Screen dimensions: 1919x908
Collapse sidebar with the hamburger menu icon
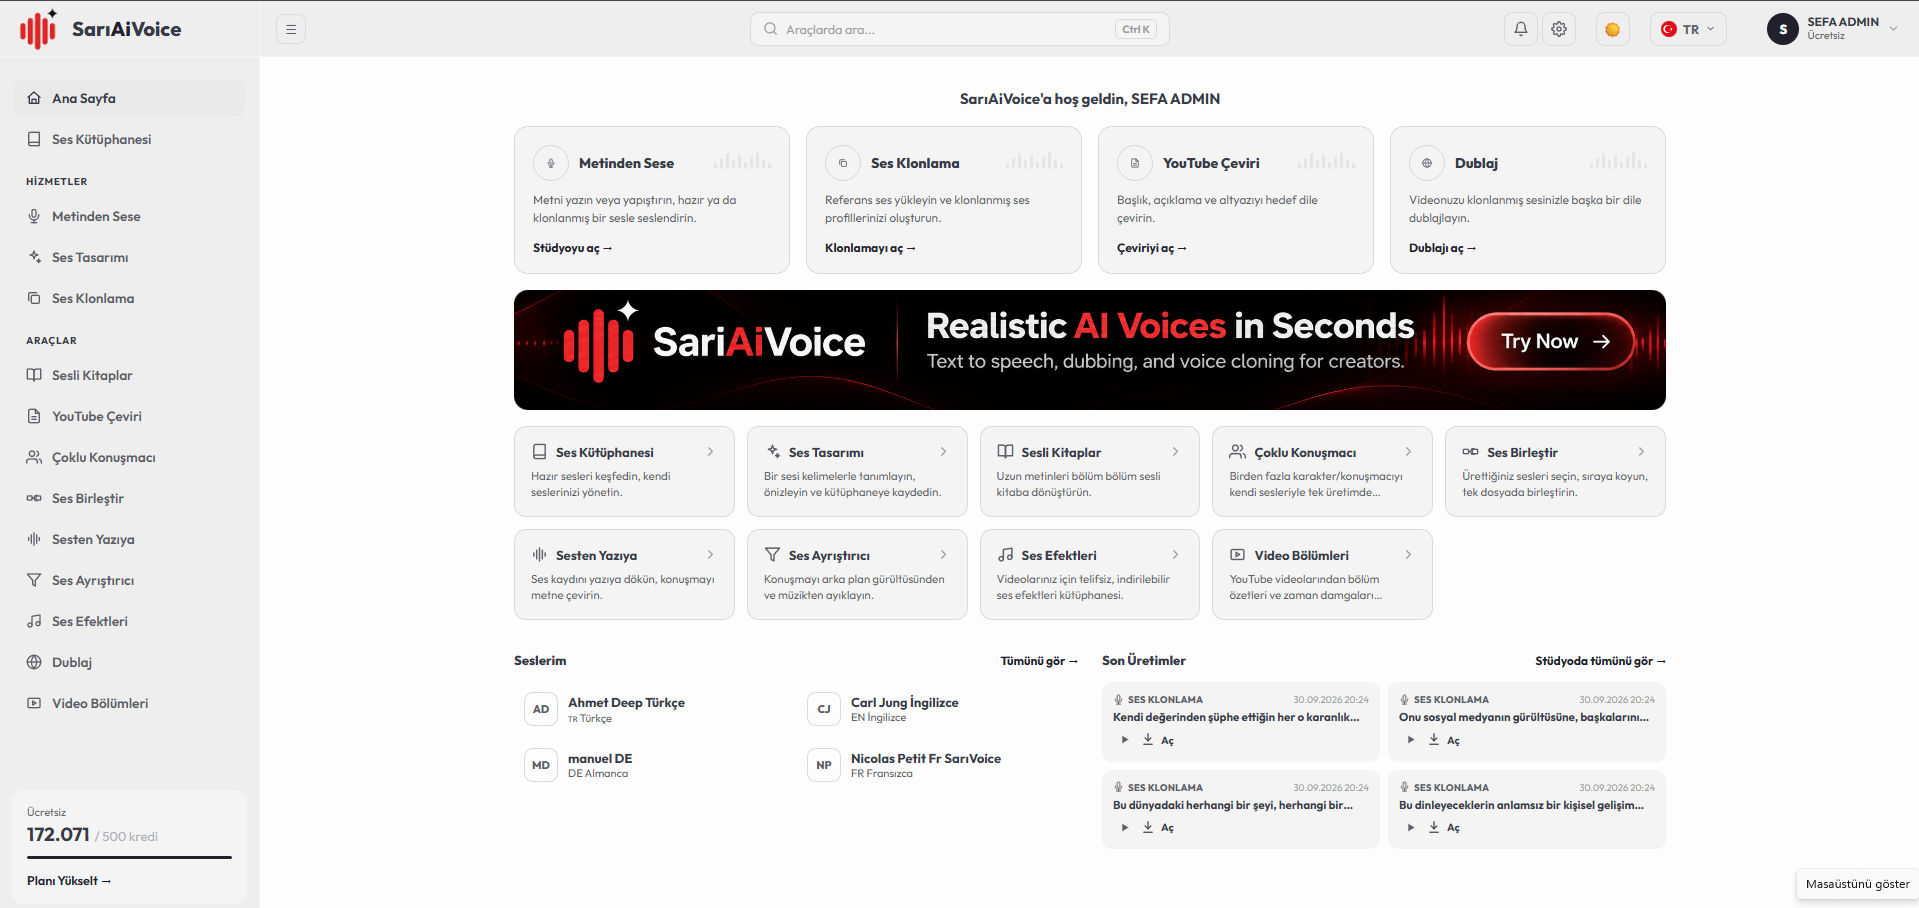pyautogui.click(x=291, y=29)
